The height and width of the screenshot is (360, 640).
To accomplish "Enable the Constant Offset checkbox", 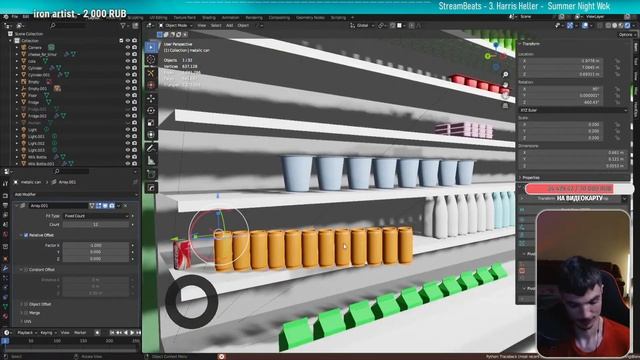I will point(26,270).
